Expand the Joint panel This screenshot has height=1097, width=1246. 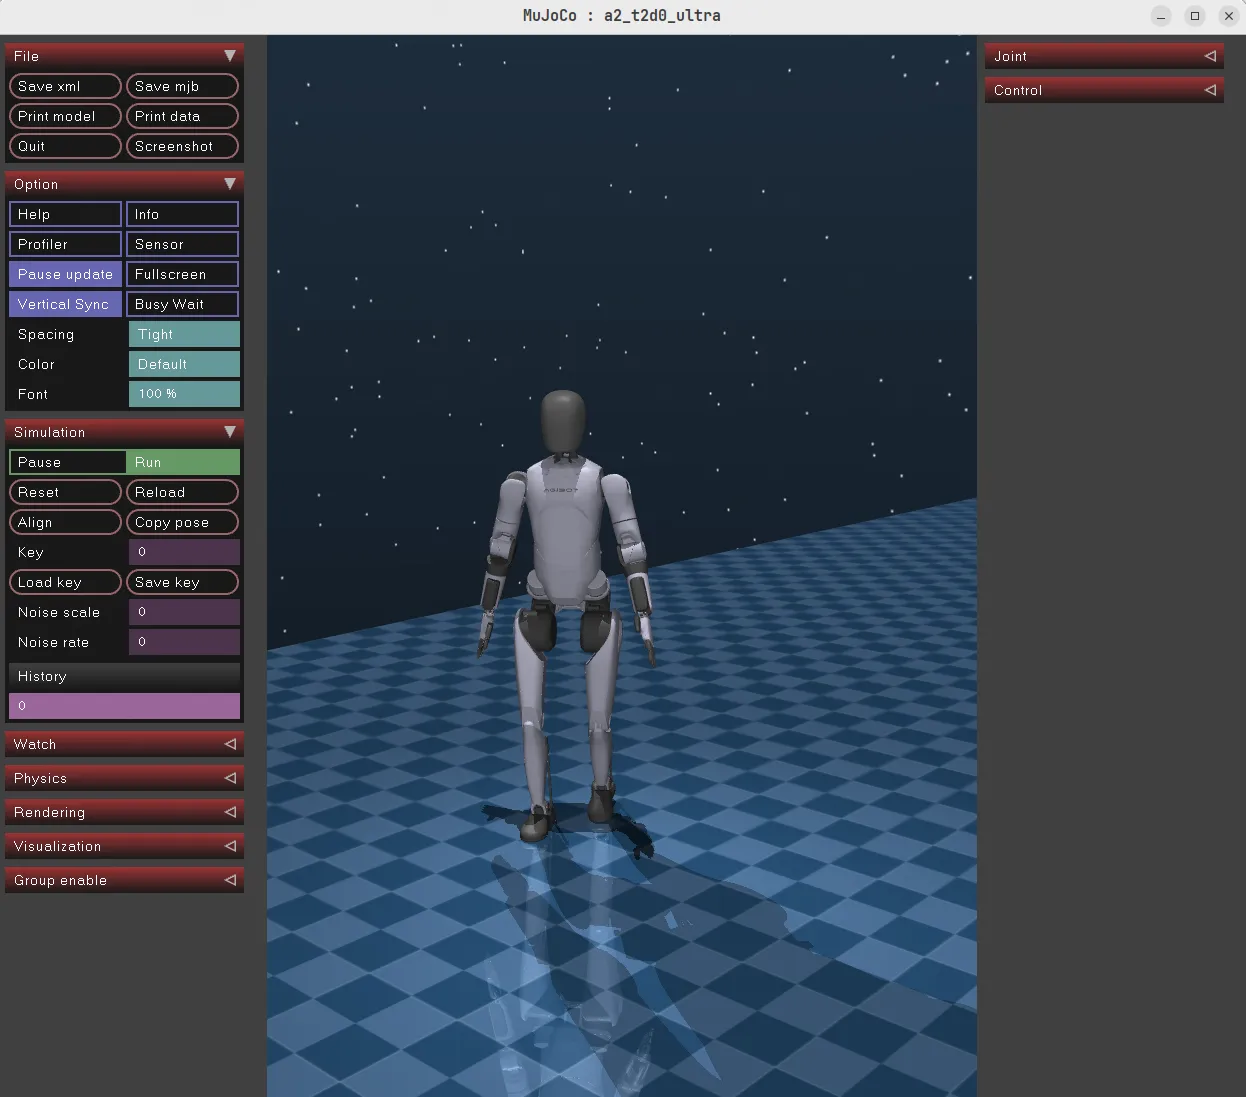[1104, 56]
